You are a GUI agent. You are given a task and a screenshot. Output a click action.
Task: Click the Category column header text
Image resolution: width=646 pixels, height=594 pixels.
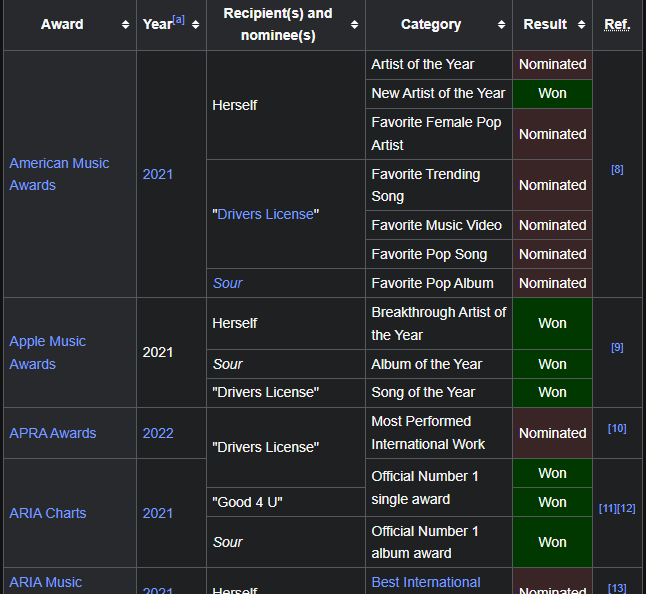(431, 25)
